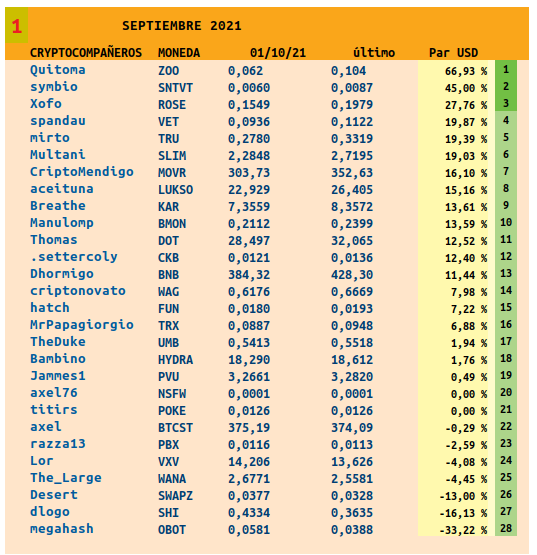Open the CriptoMendigo user link
This screenshot has width=537, height=555.
coord(82,172)
